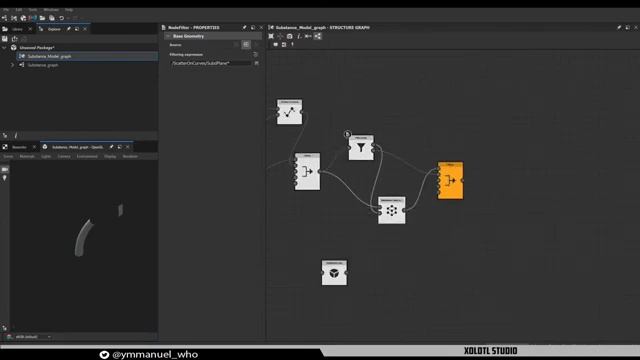The image size is (640, 360).
Task: Switch to the Explorer tab
Action: click(x=54, y=29)
